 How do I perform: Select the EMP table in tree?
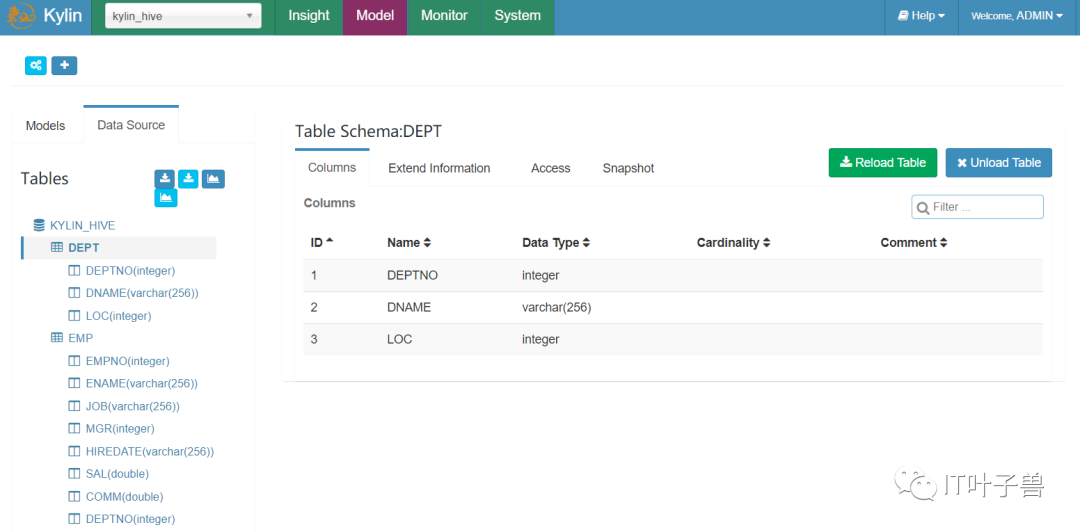click(x=81, y=338)
